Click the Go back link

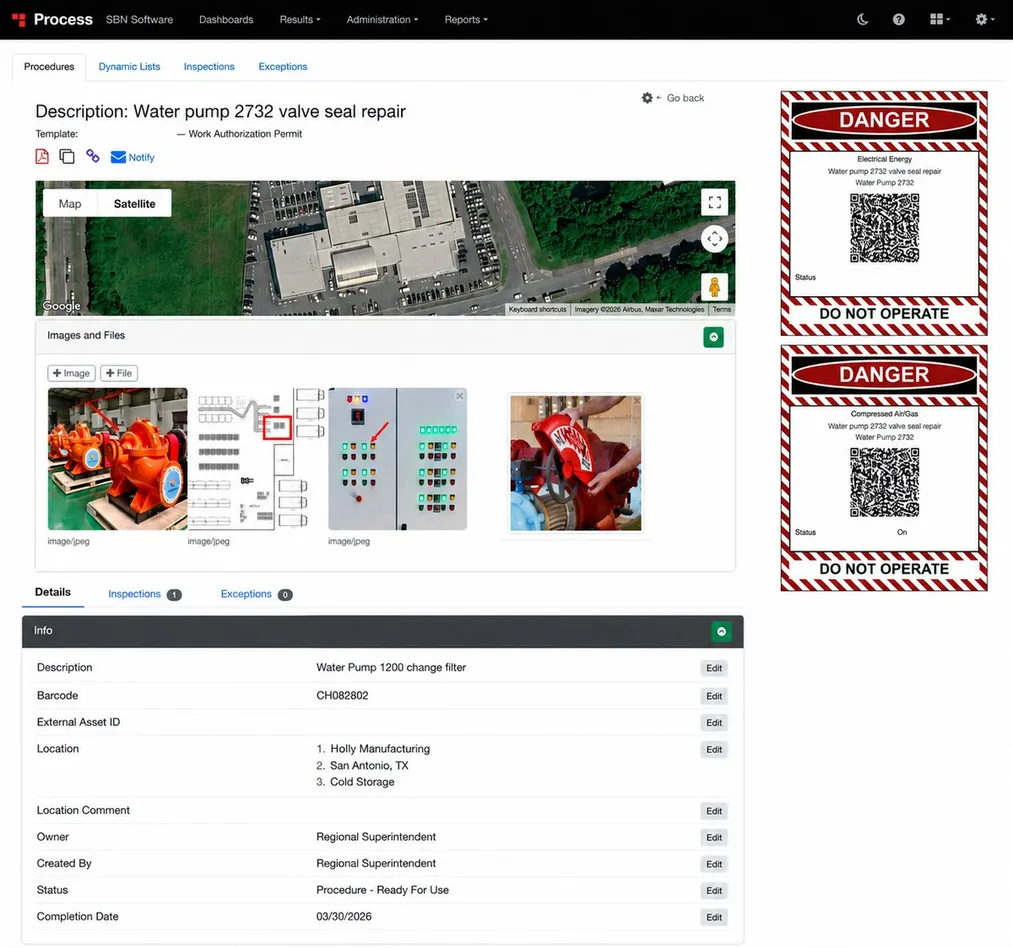(685, 98)
